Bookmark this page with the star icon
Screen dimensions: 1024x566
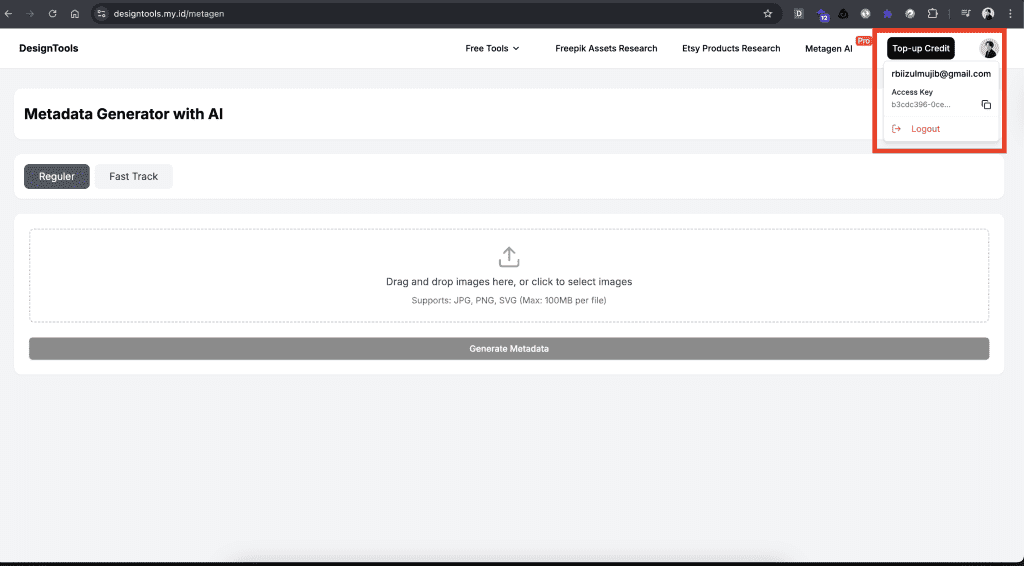pyautogui.click(x=768, y=14)
